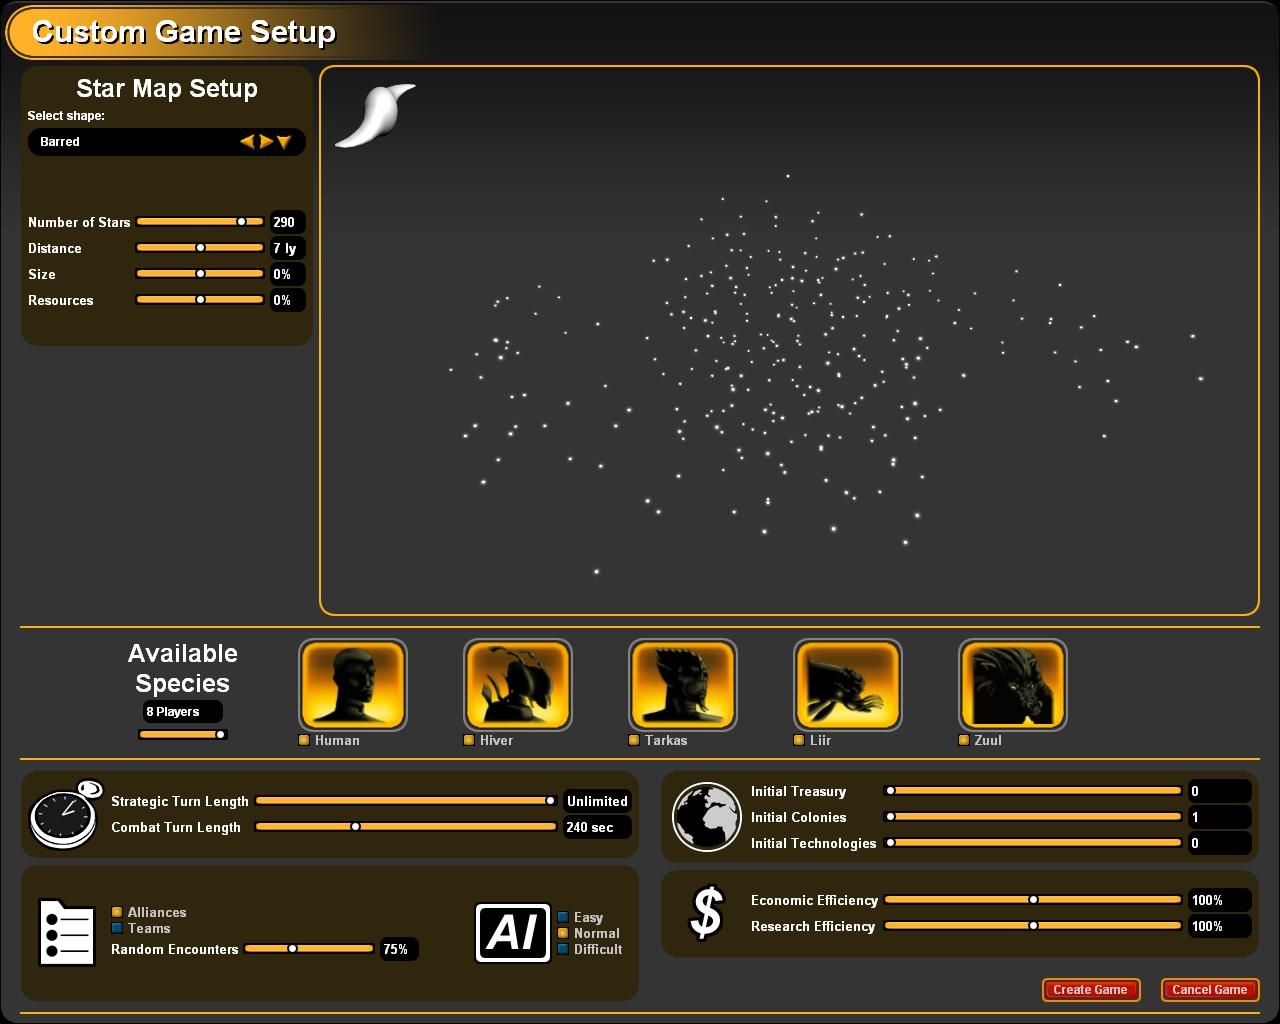Screen dimensions: 1280x1024
Task: Toggle the Alliances checkbox
Action: (x=117, y=912)
